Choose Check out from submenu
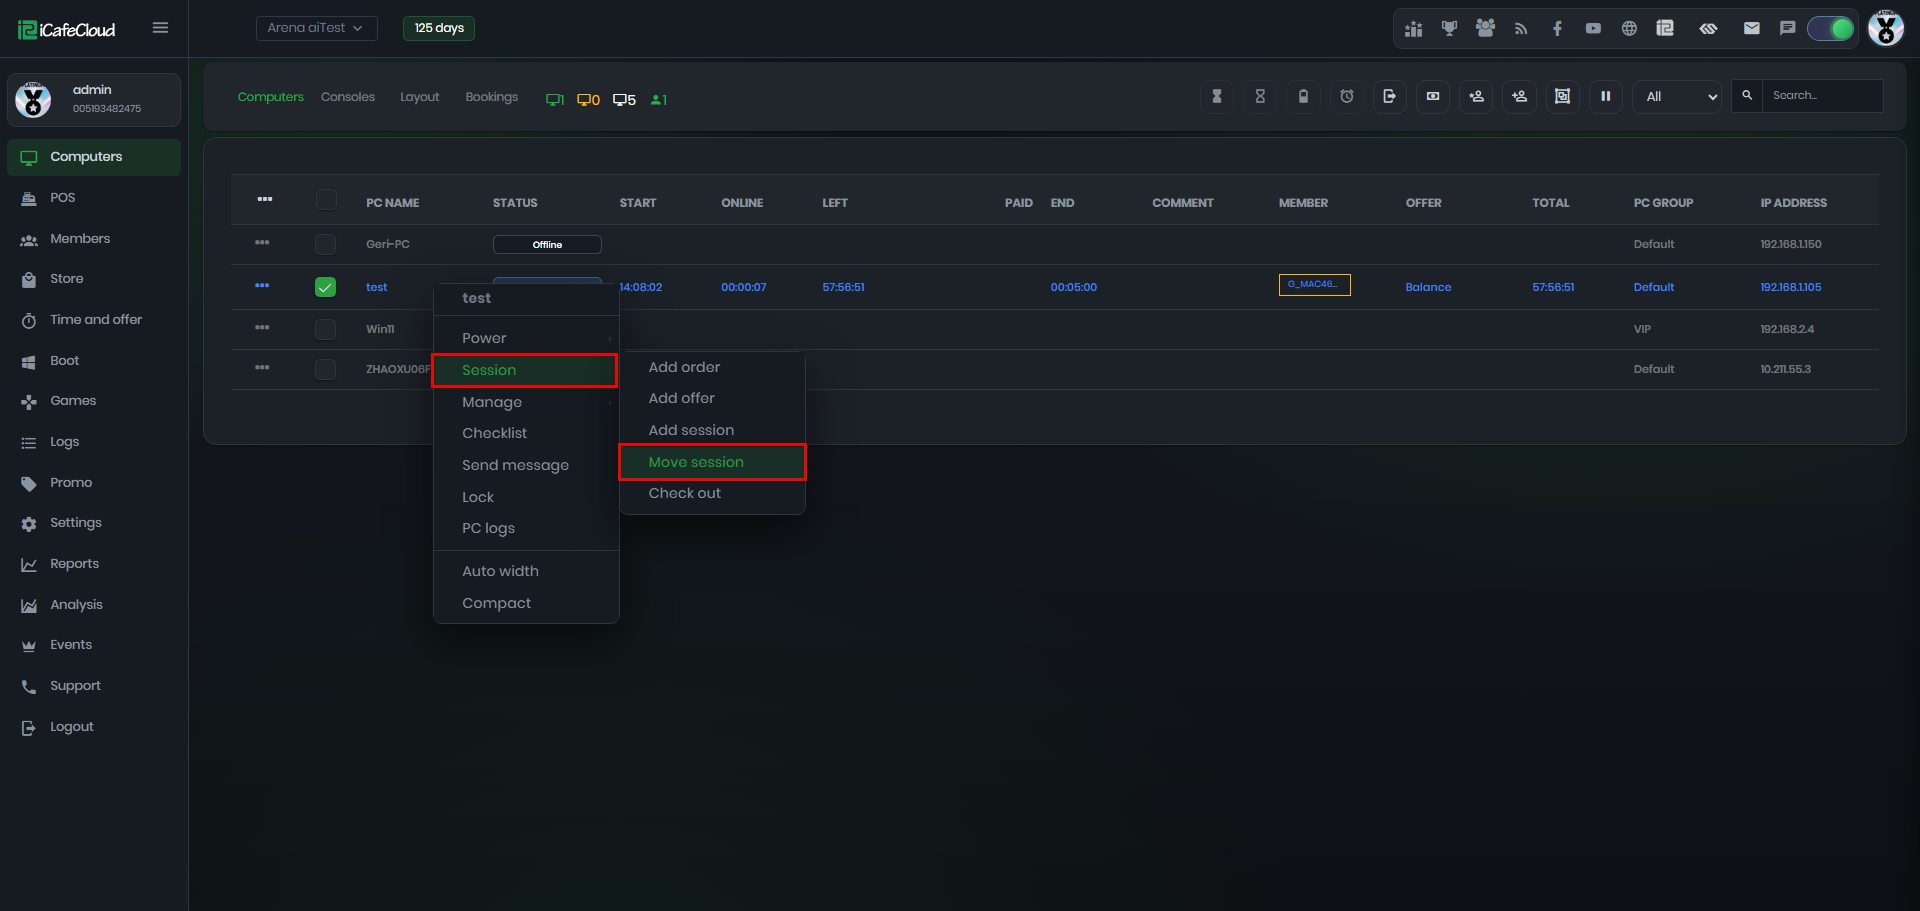 pyautogui.click(x=713, y=493)
